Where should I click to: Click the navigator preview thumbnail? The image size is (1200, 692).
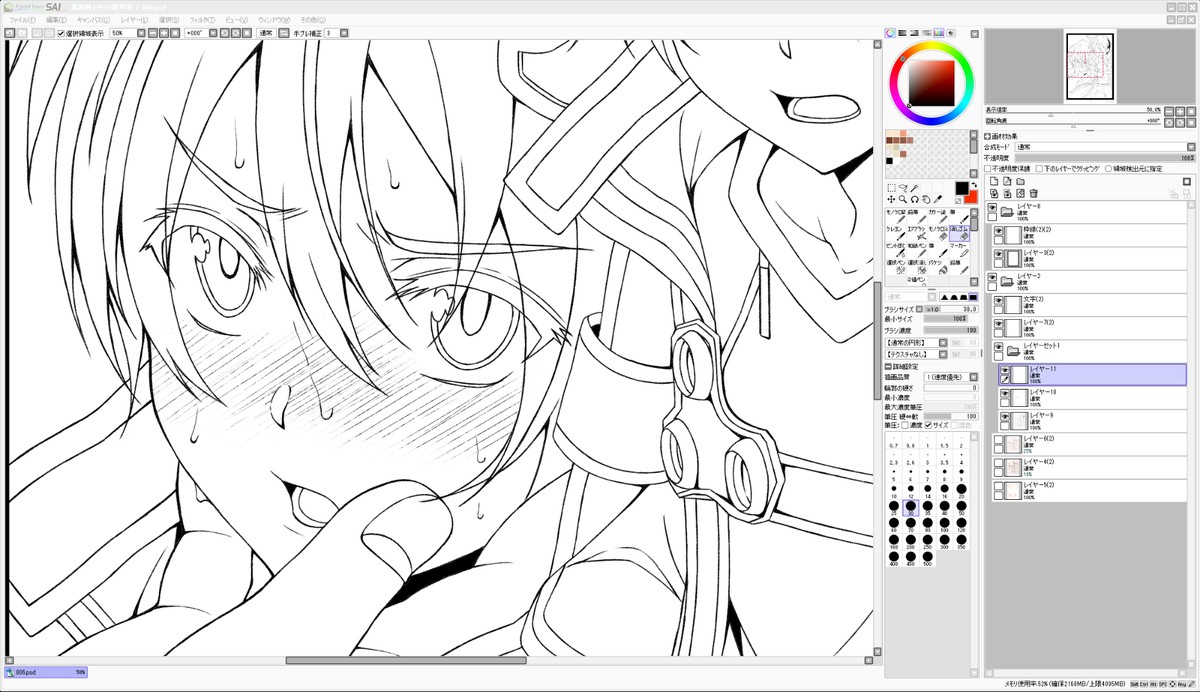click(x=1090, y=66)
